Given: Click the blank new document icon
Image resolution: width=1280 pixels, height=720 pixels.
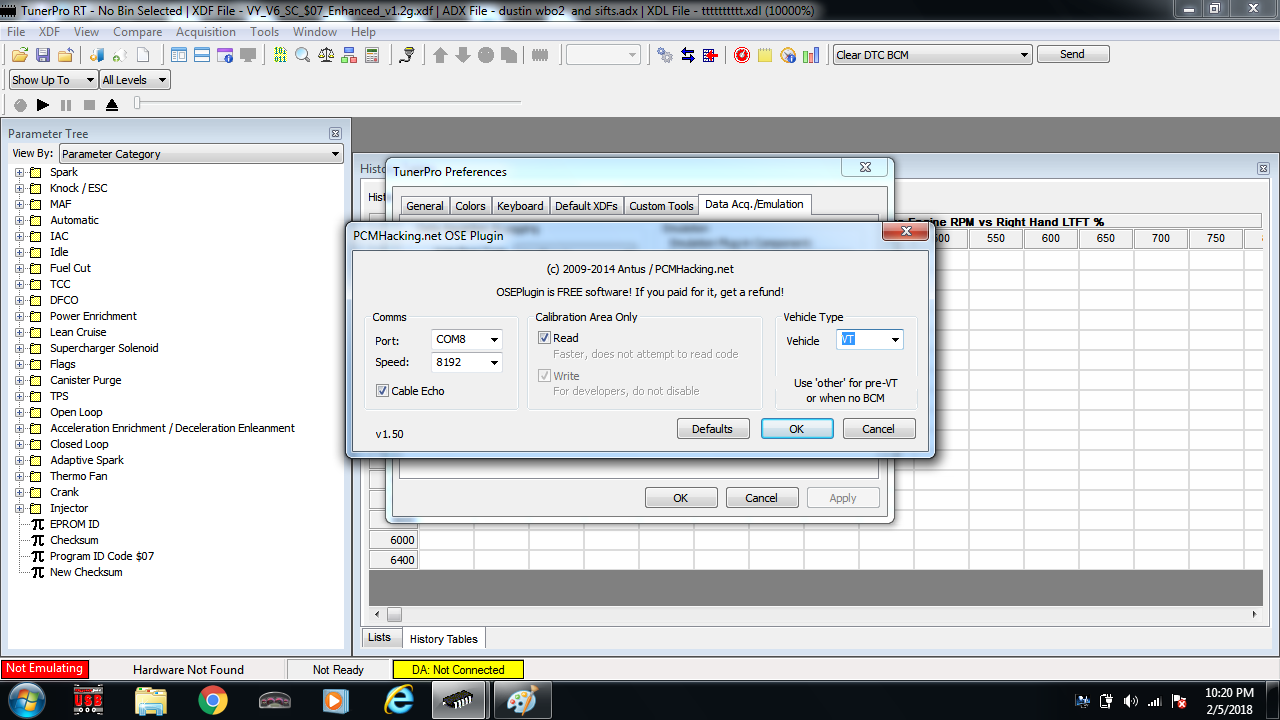Looking at the screenshot, I should (143, 55).
